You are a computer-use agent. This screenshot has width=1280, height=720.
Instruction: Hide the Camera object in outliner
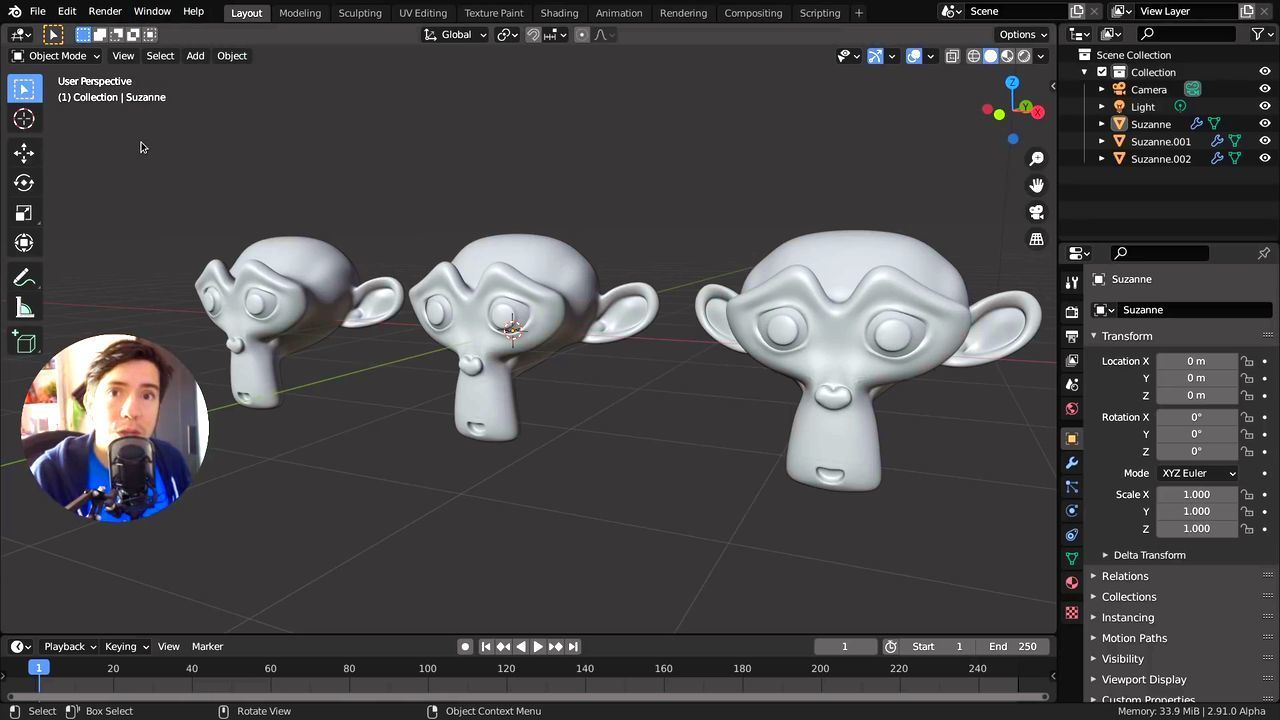pyautogui.click(x=1264, y=89)
